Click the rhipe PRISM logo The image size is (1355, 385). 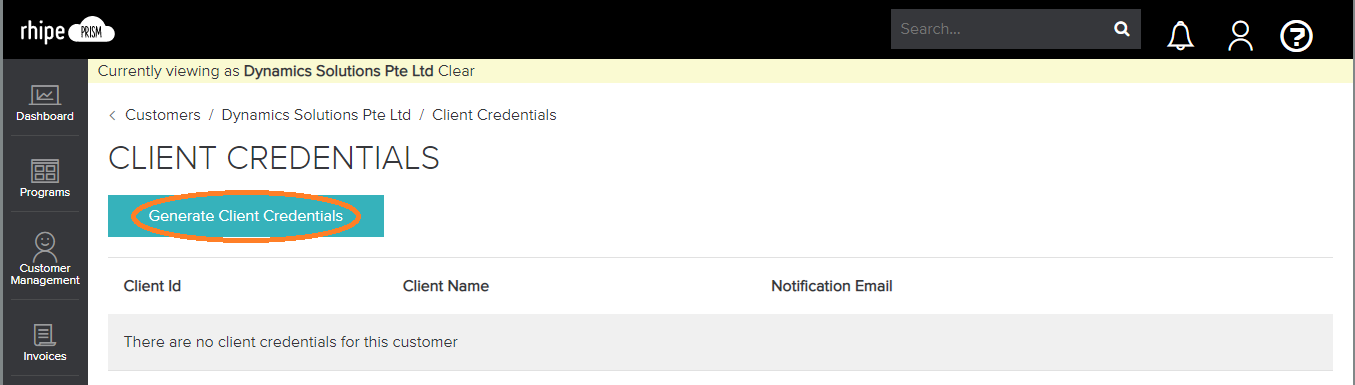pos(67,31)
